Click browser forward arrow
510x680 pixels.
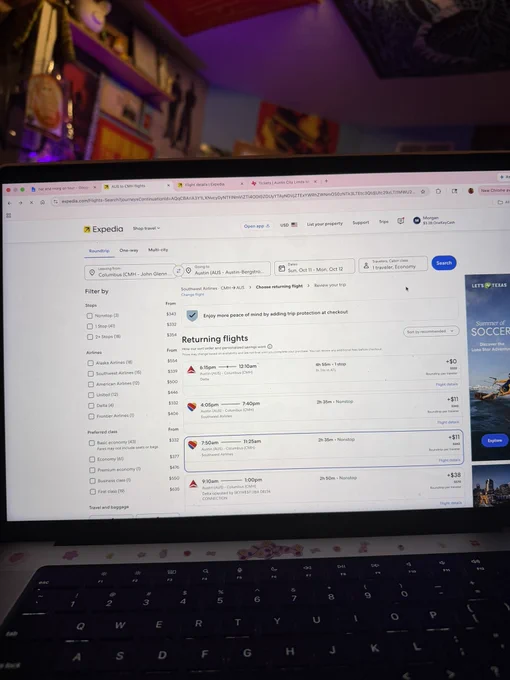[20, 203]
